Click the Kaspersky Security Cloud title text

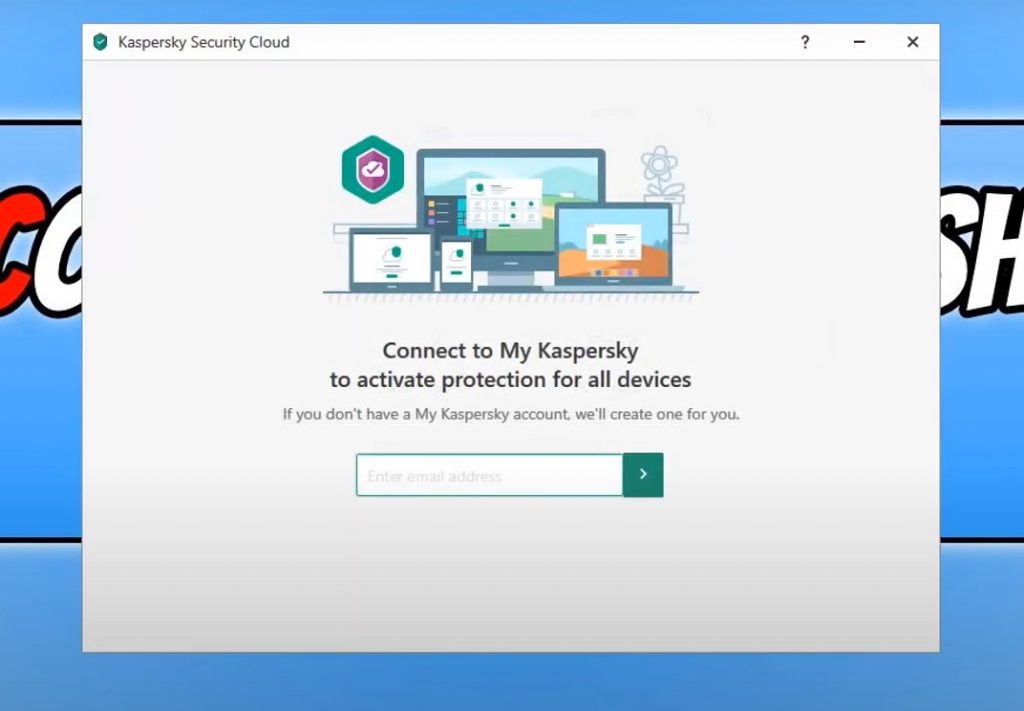pyautogui.click(x=204, y=42)
